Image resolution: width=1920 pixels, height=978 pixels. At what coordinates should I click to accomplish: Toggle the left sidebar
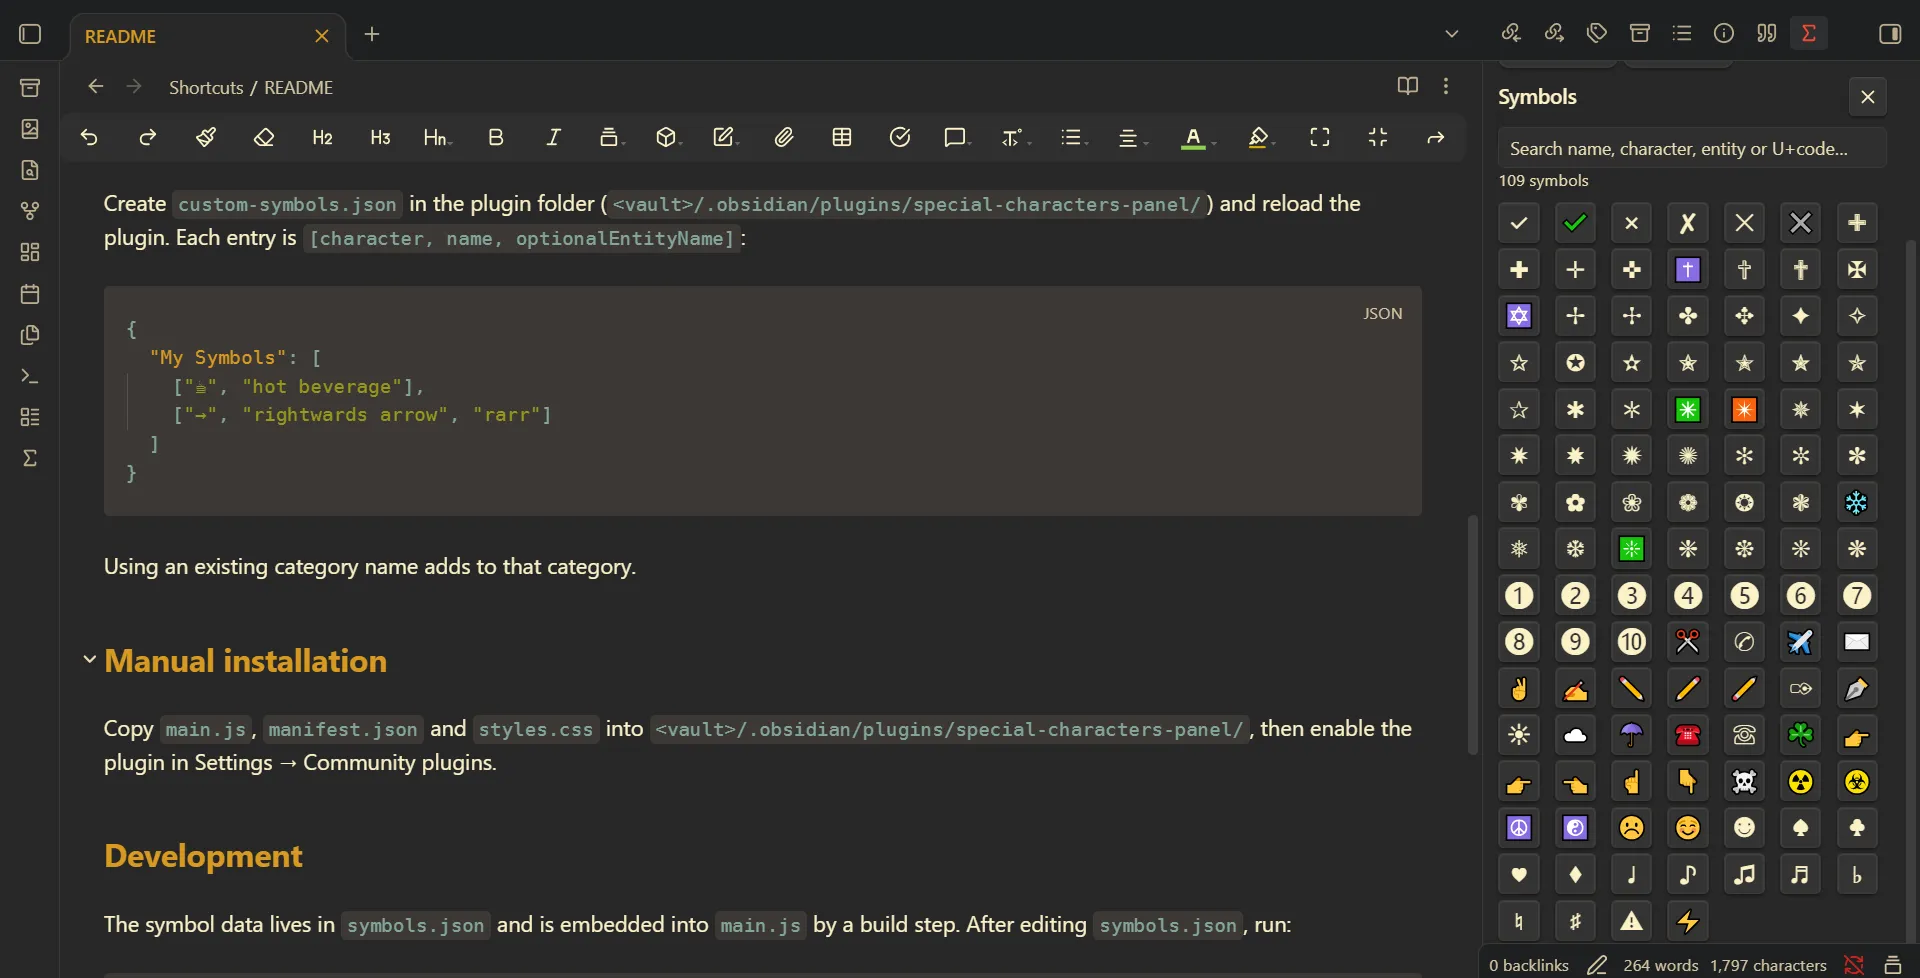click(x=30, y=34)
